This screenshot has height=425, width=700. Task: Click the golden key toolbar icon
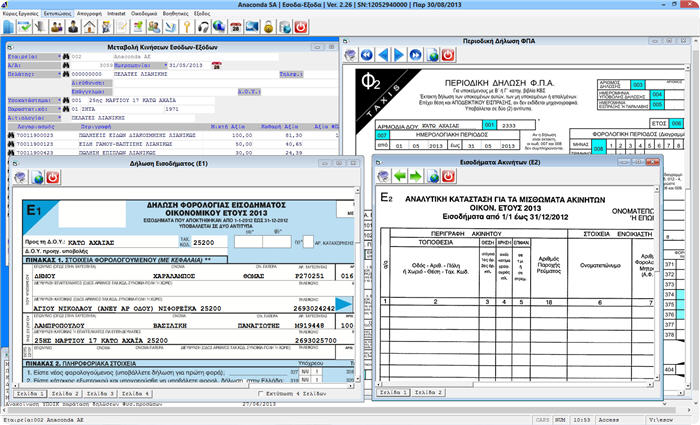pyautogui.click(x=187, y=27)
